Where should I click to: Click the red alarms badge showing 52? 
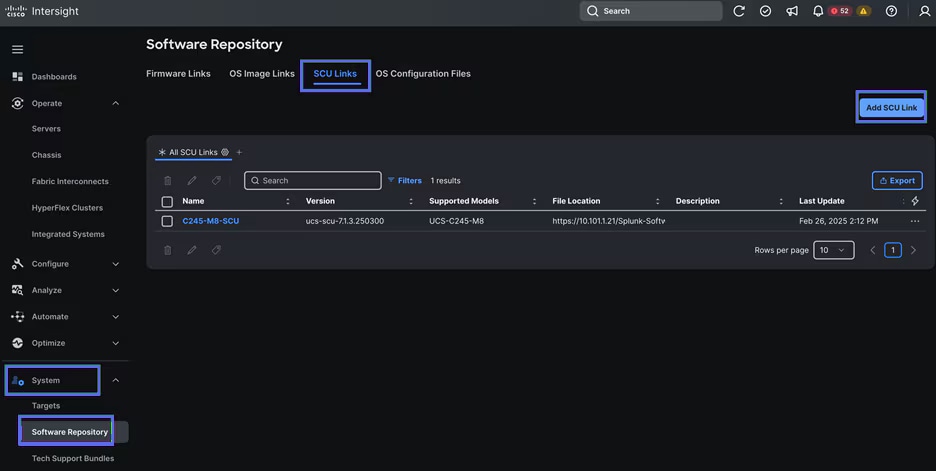click(840, 11)
